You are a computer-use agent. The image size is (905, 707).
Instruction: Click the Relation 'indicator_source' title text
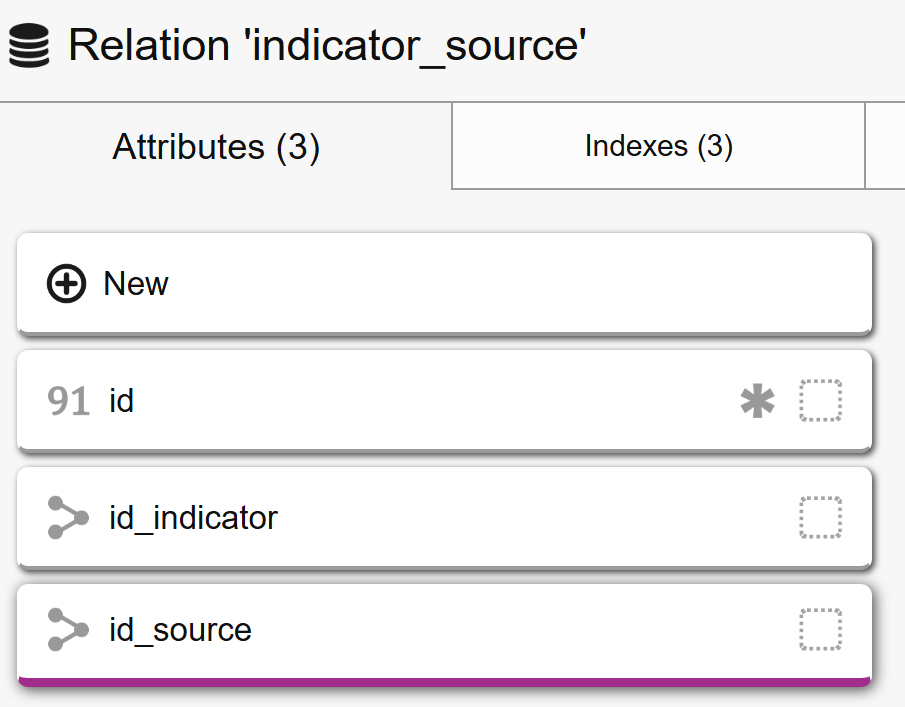pos(327,47)
